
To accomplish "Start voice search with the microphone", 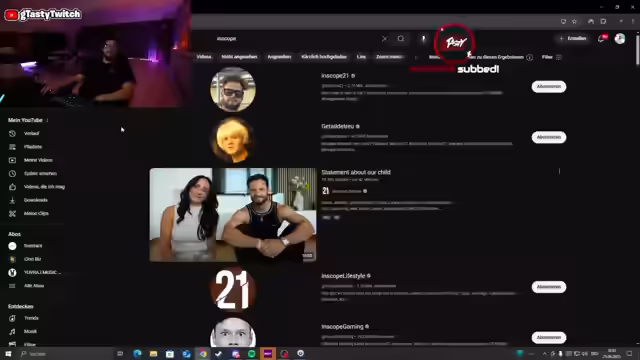I will [423, 38].
